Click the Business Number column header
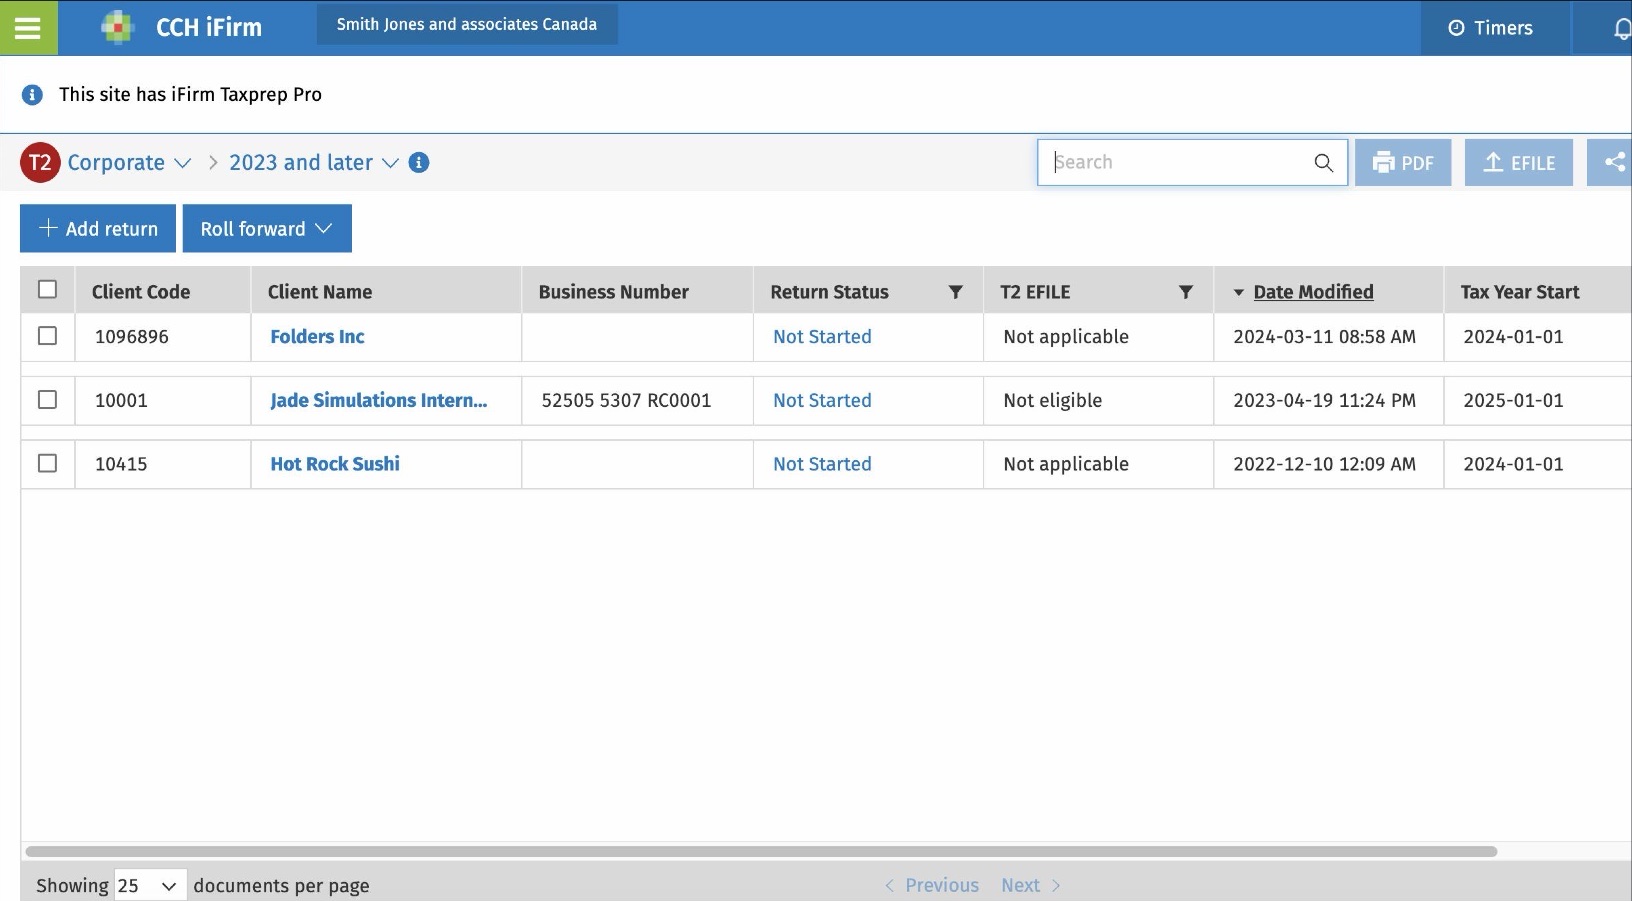 614,292
